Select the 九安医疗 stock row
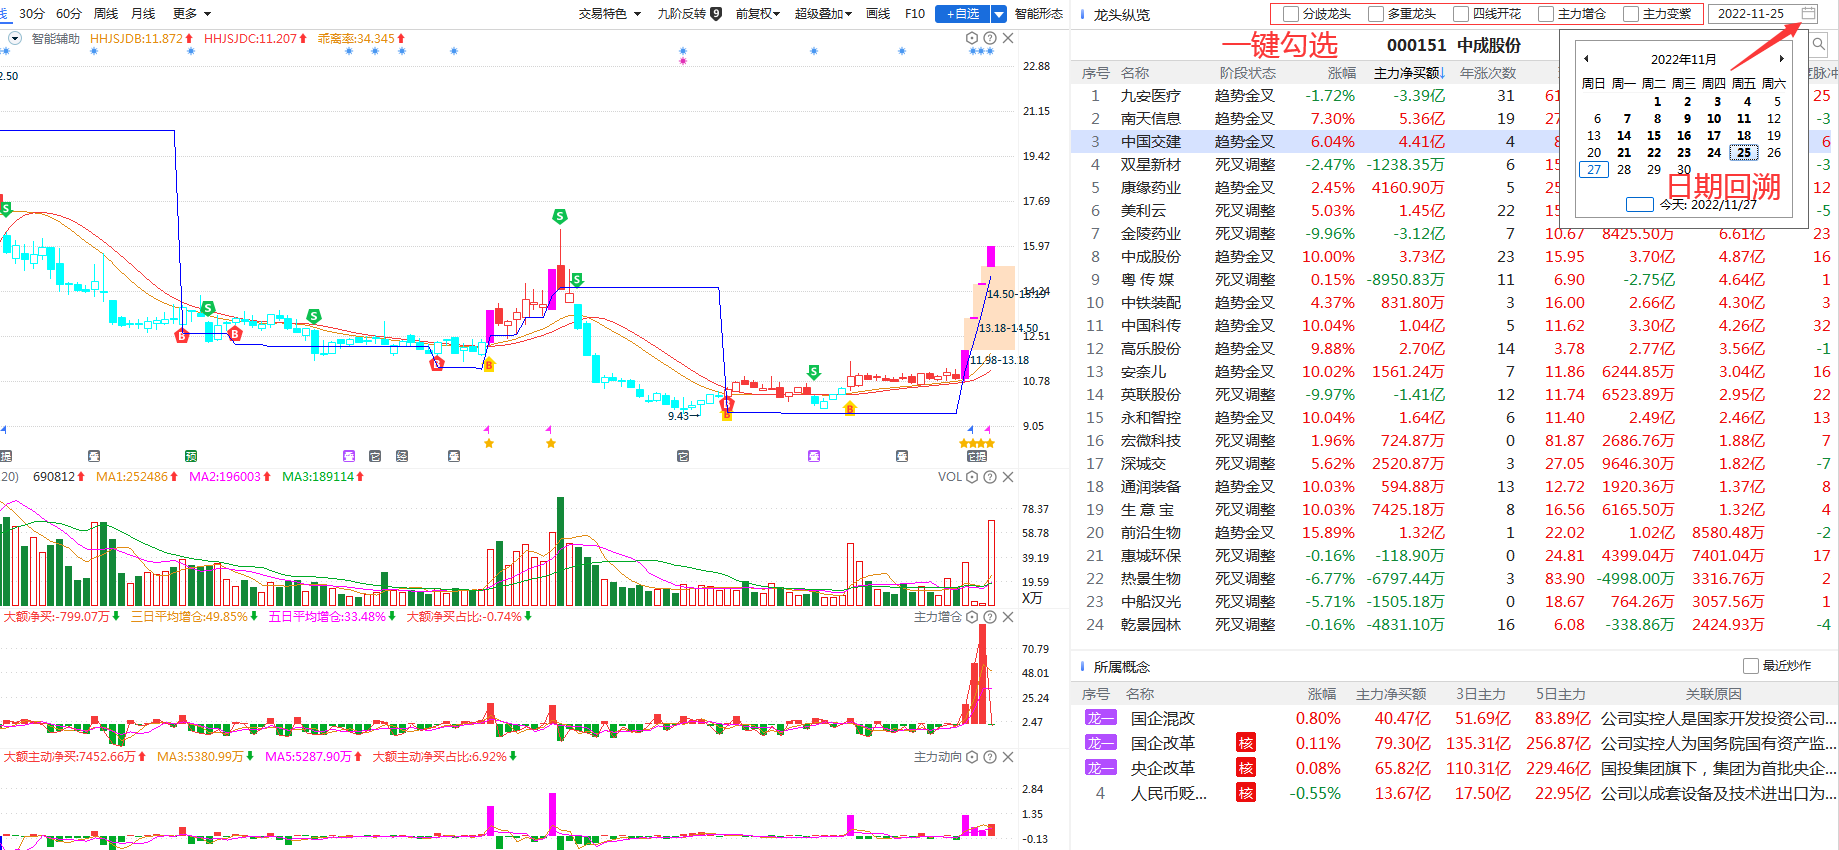This screenshot has height=850, width=1839. click(x=1455, y=96)
